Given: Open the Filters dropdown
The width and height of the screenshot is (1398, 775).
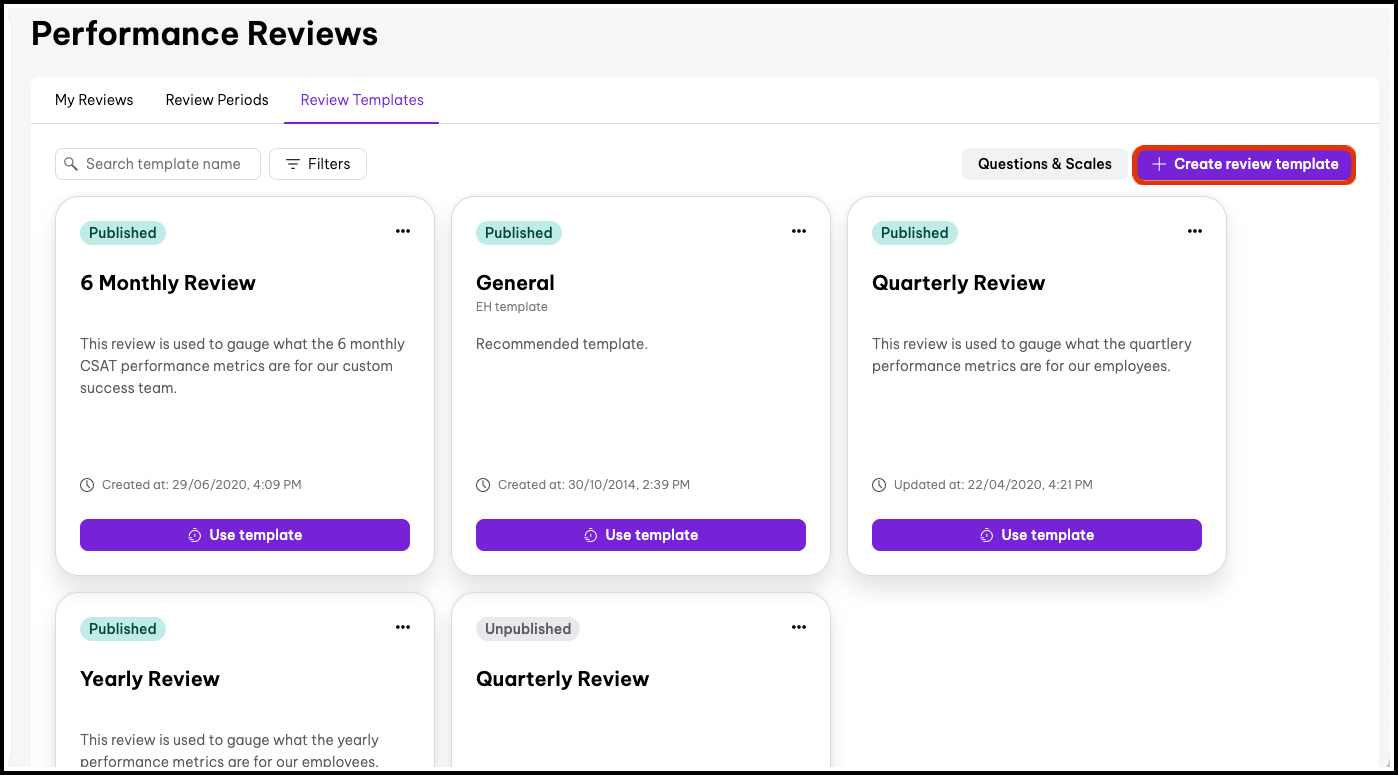Looking at the screenshot, I should 318,164.
